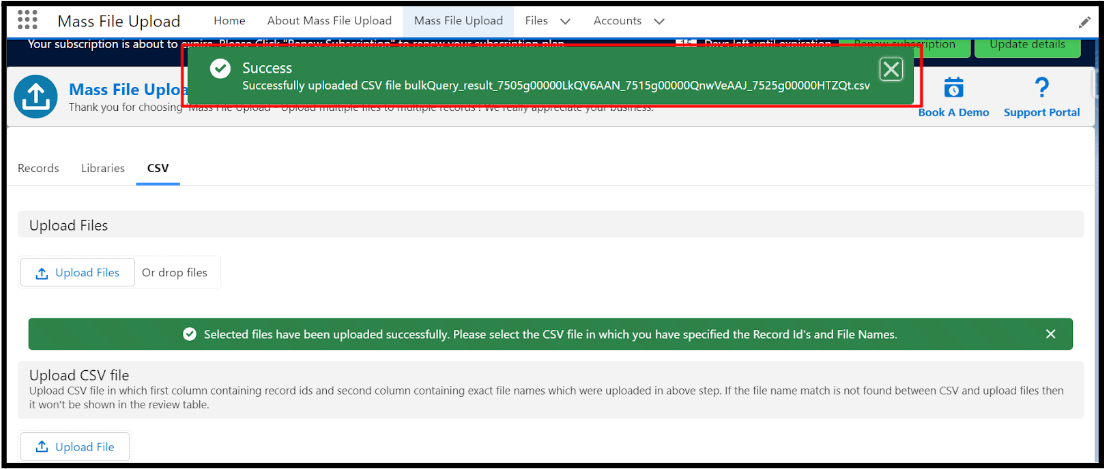Screen dimensions: 1104x469
Task: Open About Mass File Upload tab
Action: click(330, 21)
